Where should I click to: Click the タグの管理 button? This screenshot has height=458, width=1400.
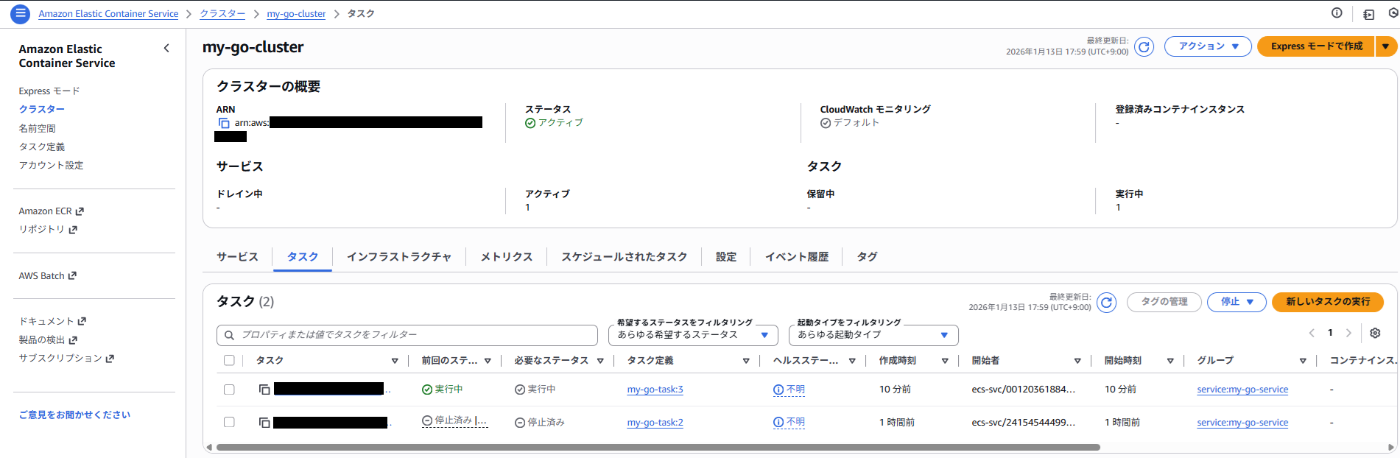pyautogui.click(x=1164, y=302)
